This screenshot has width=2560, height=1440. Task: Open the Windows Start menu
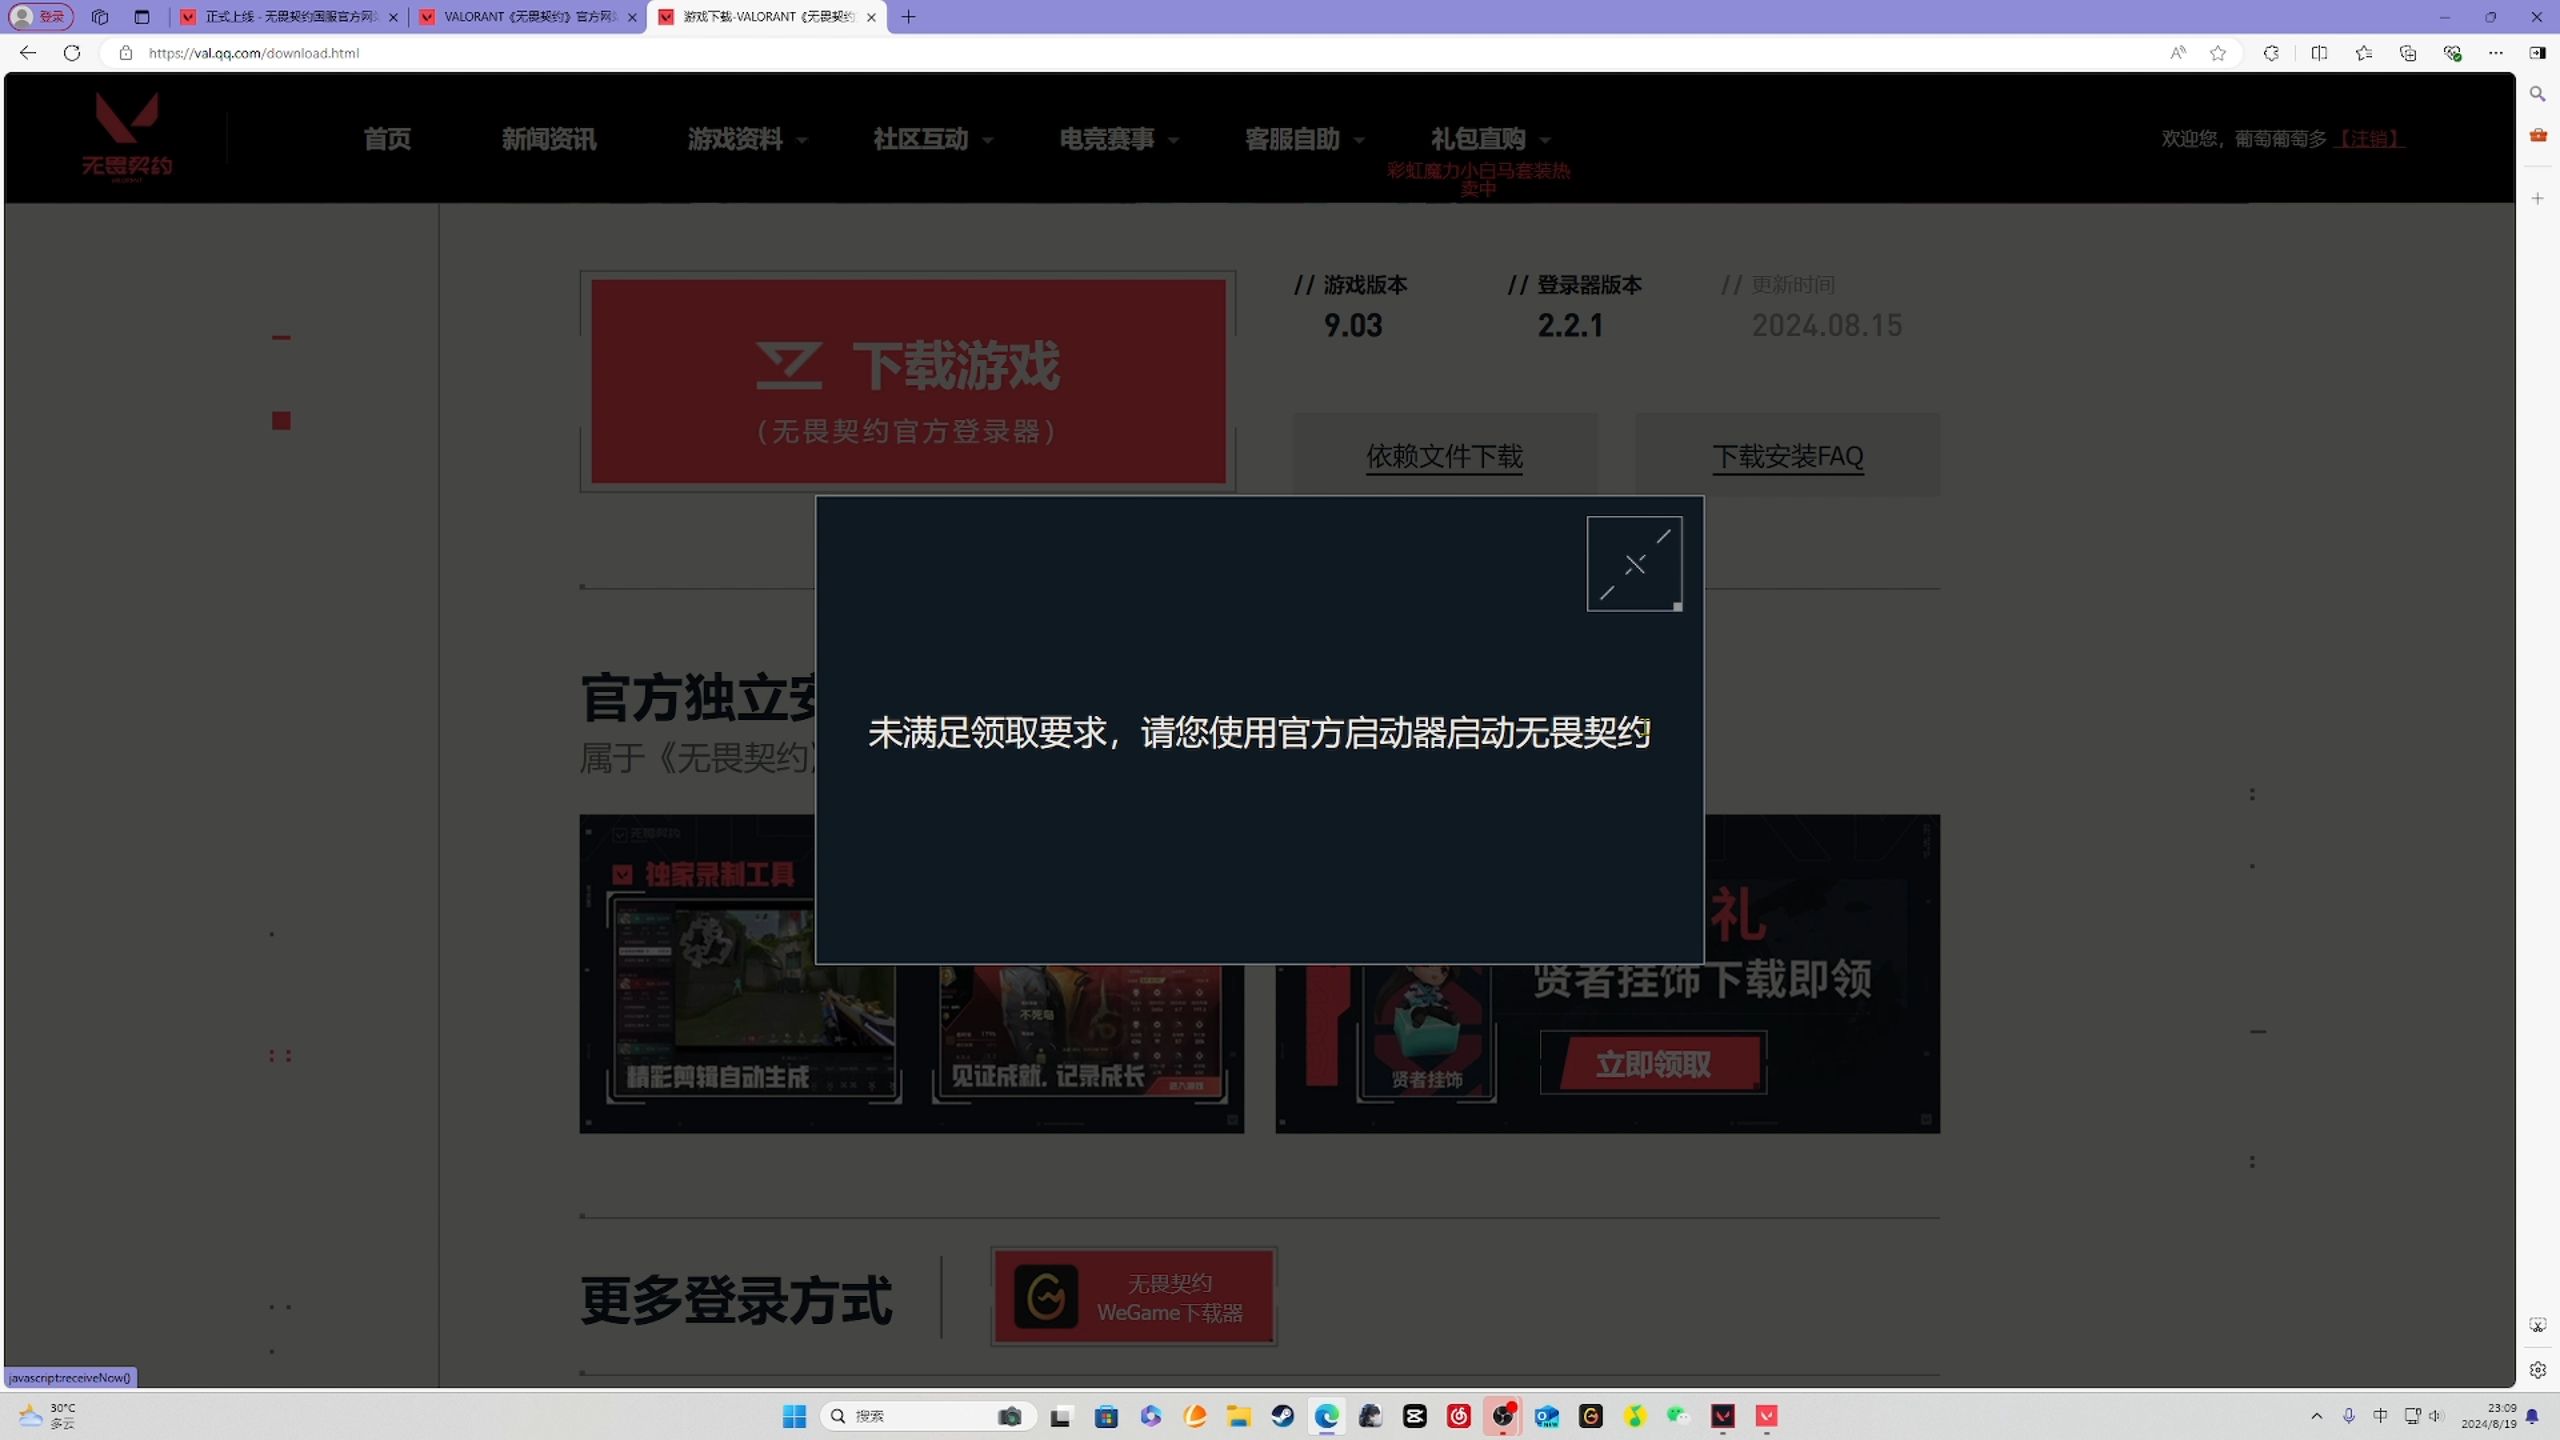(794, 1416)
